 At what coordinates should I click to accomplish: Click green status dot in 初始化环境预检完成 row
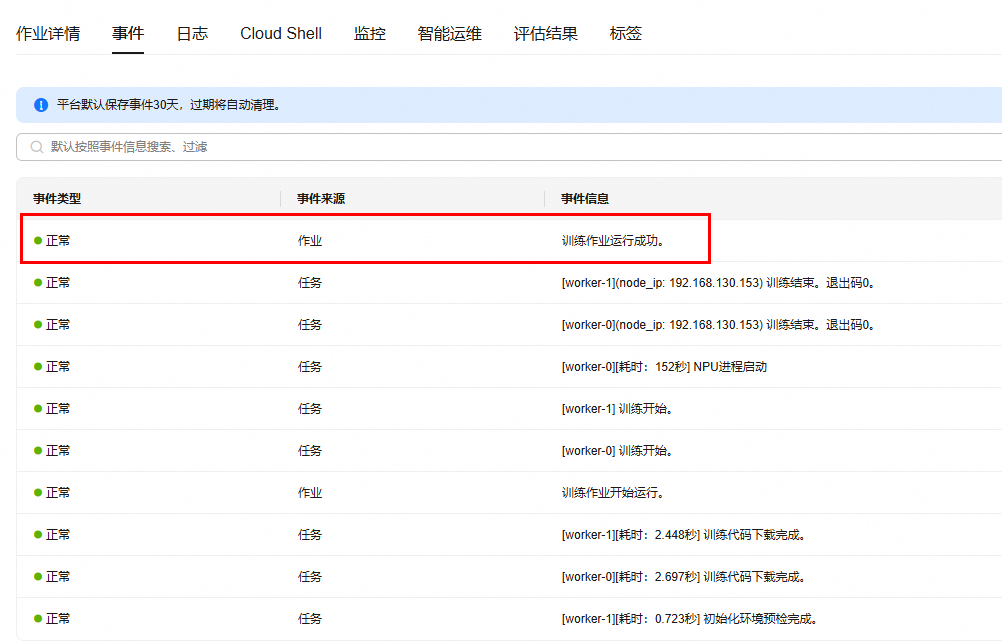point(38,618)
